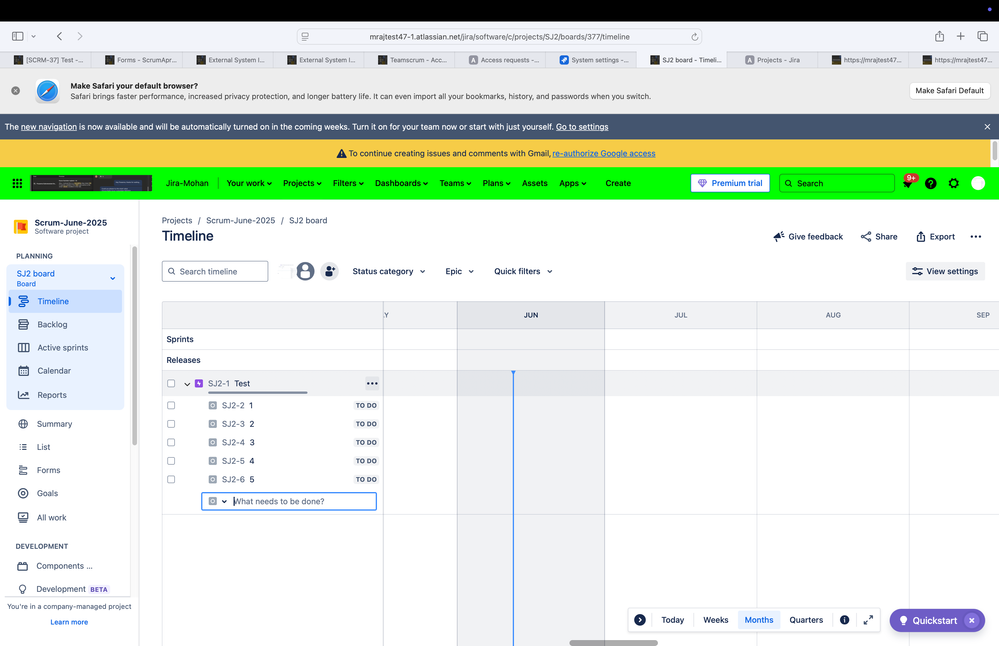Open a new Safari tab

[x=960, y=36]
